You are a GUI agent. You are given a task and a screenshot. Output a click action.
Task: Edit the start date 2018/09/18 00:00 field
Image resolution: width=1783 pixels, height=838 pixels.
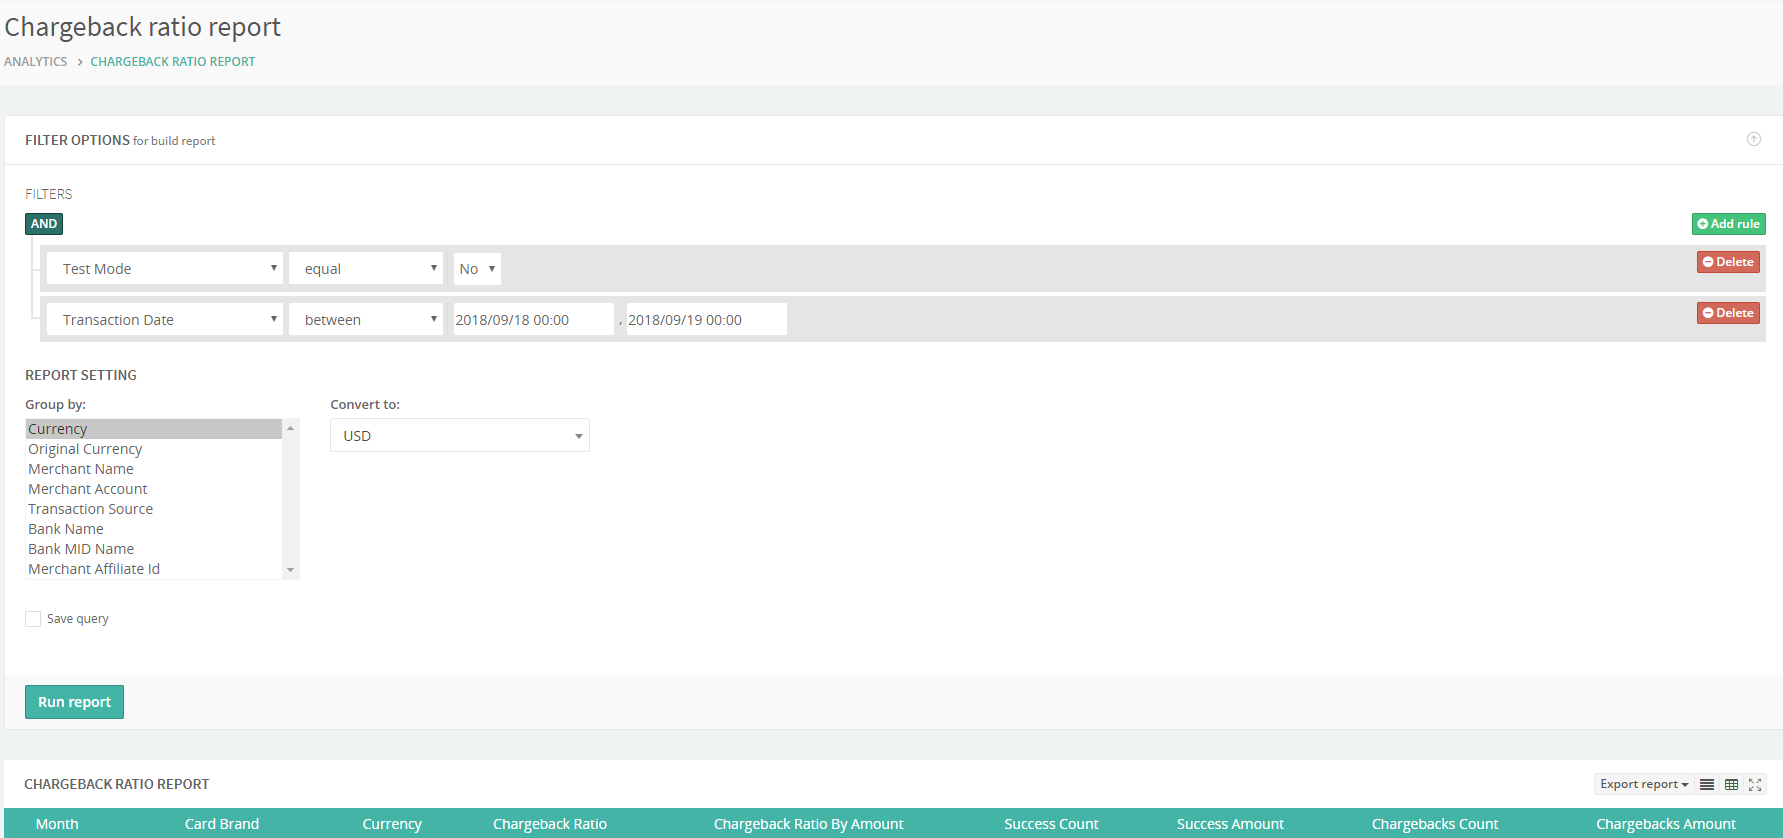[533, 319]
